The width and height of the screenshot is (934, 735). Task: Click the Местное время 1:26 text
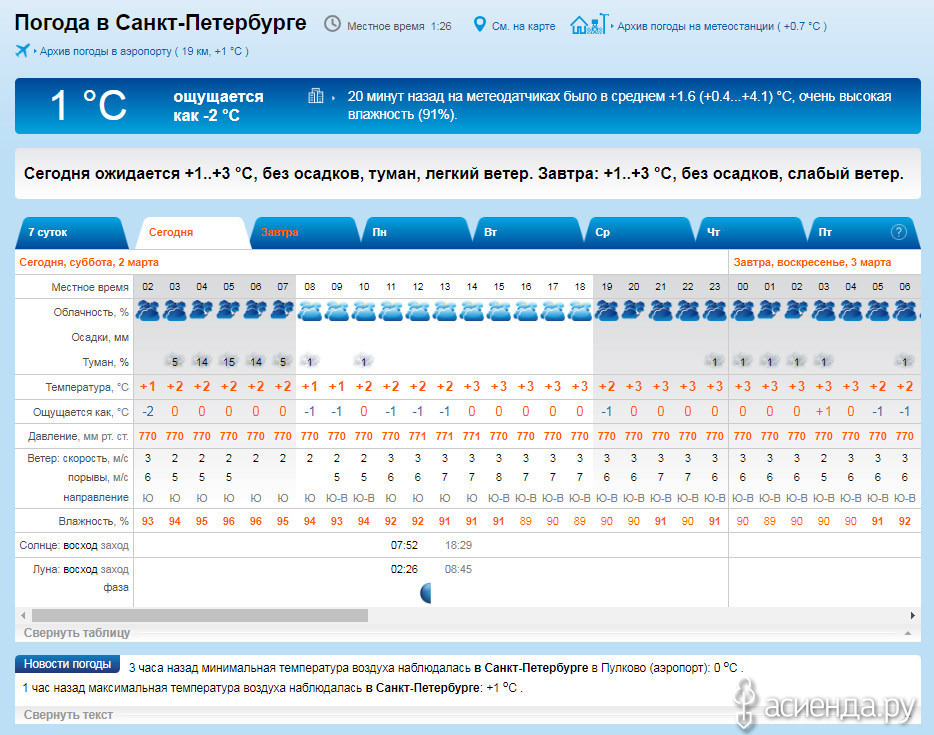pyautogui.click(x=399, y=26)
